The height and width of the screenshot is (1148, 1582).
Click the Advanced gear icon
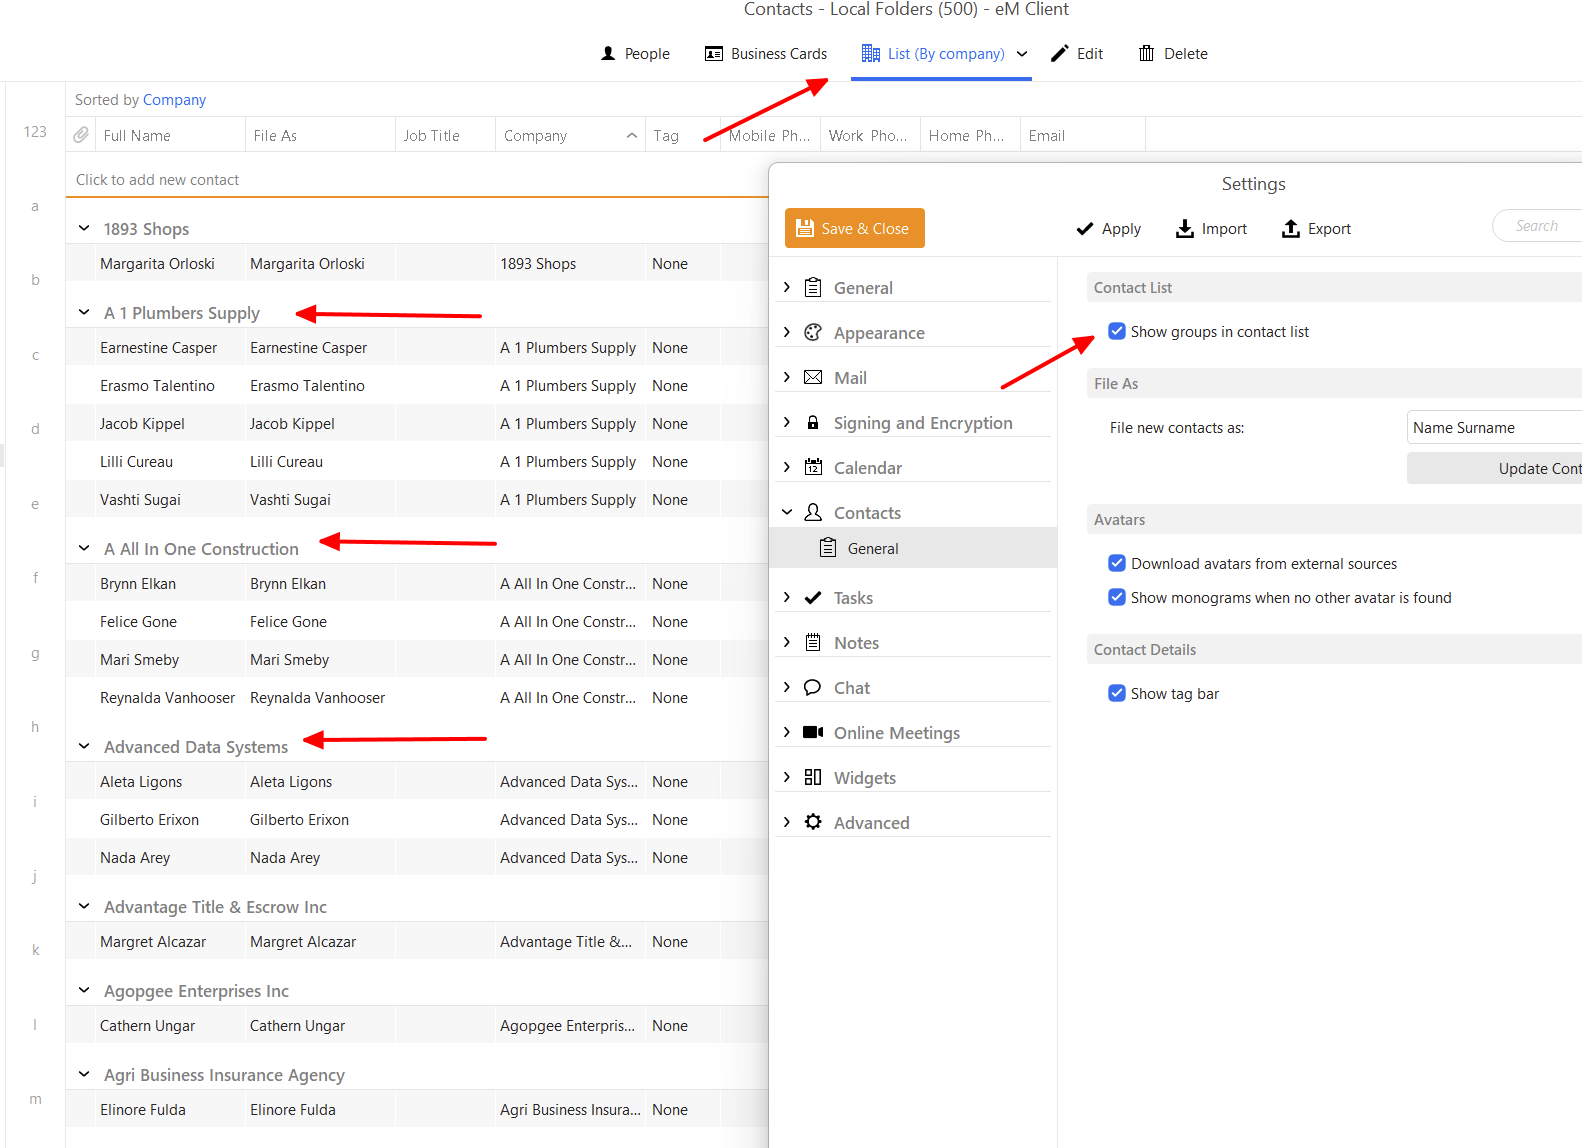tap(813, 822)
